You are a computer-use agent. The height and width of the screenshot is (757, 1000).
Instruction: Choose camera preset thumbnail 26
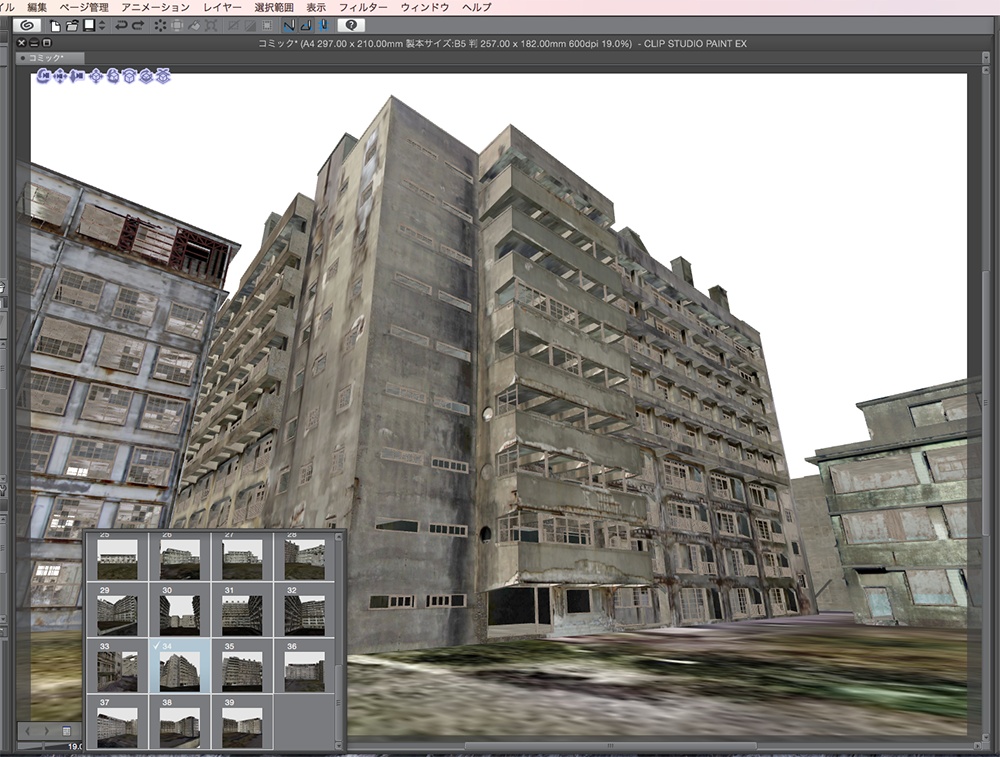pos(180,557)
